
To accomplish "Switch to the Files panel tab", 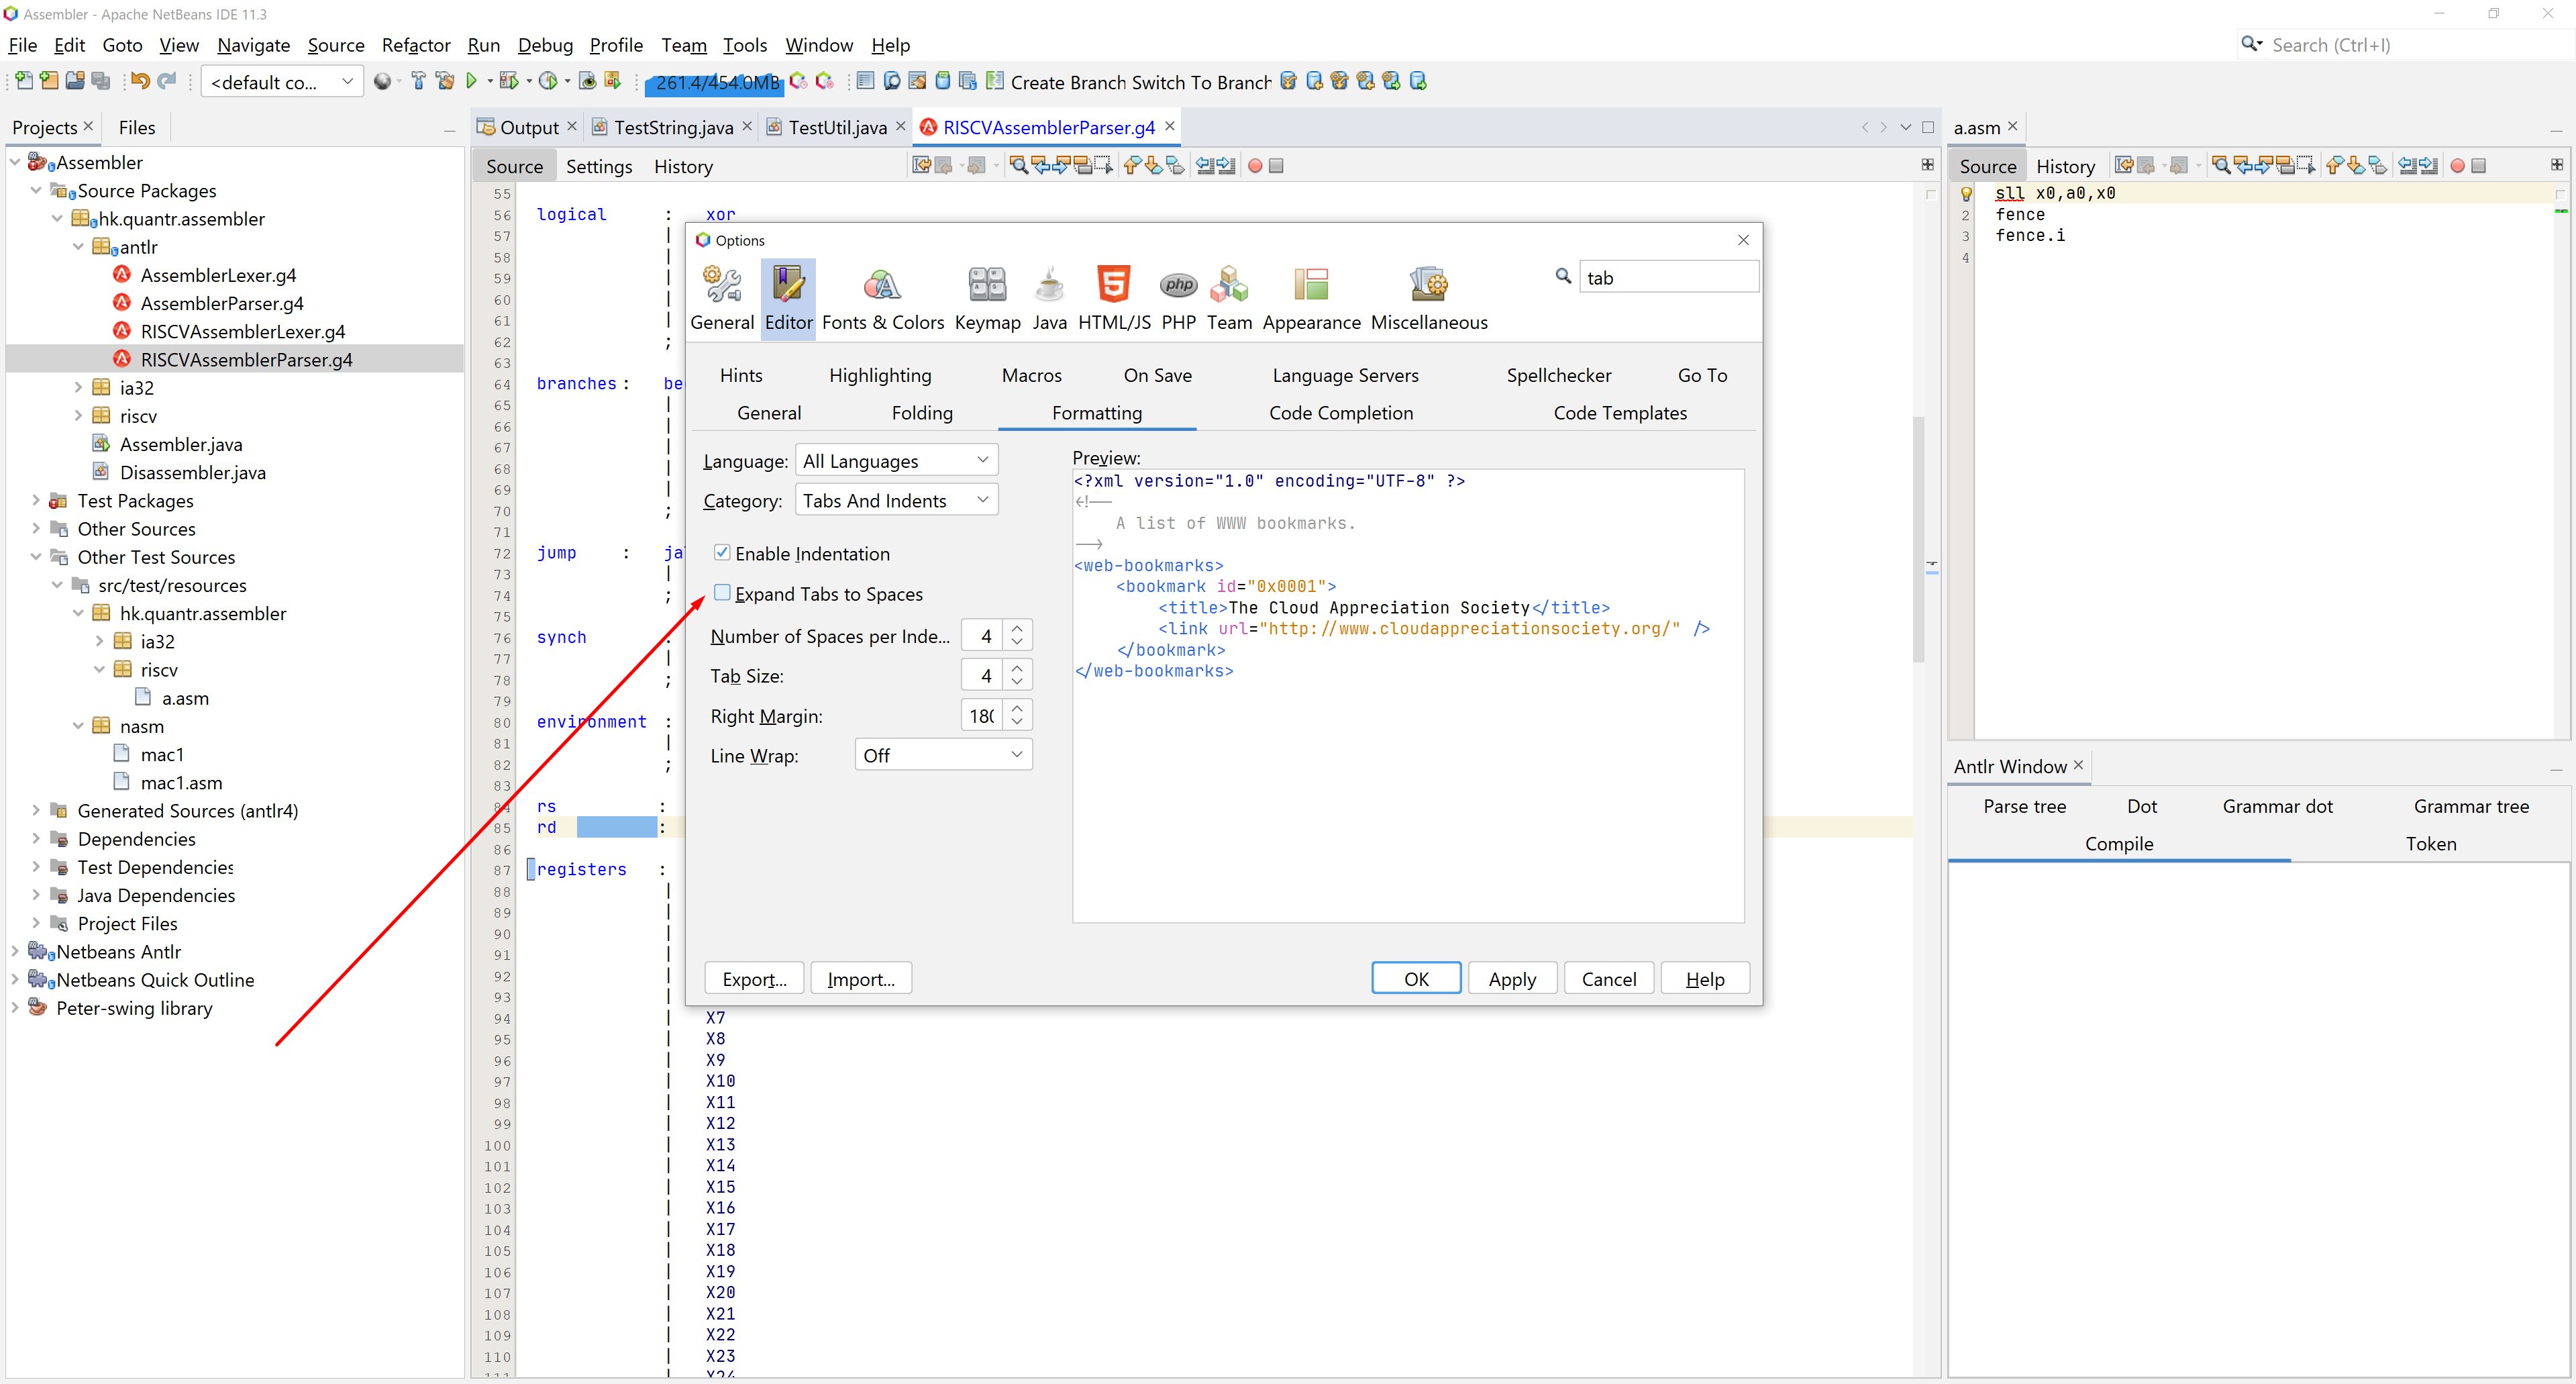I will point(137,127).
